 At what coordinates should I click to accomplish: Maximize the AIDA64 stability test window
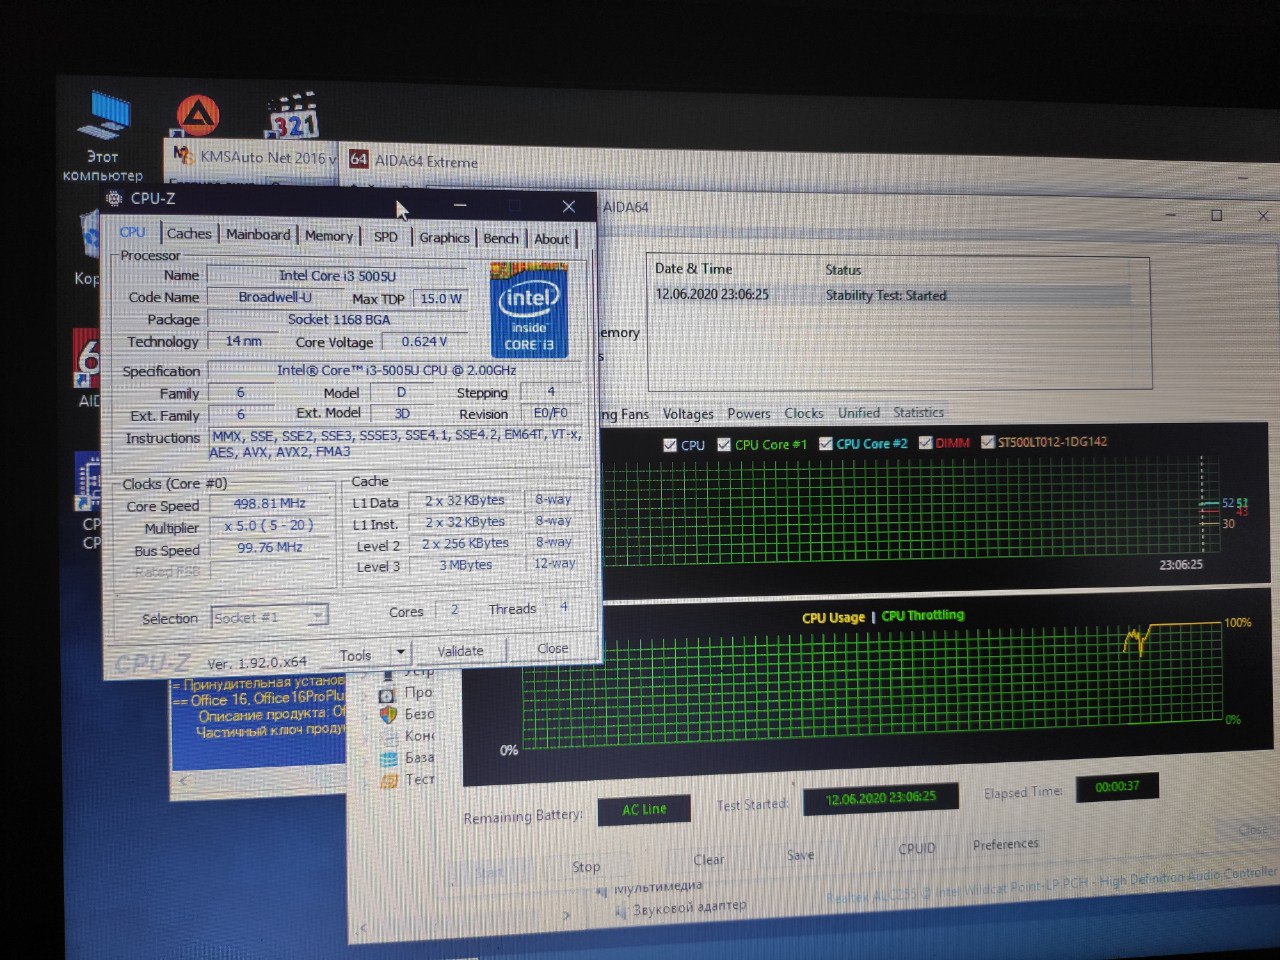(x=1216, y=215)
